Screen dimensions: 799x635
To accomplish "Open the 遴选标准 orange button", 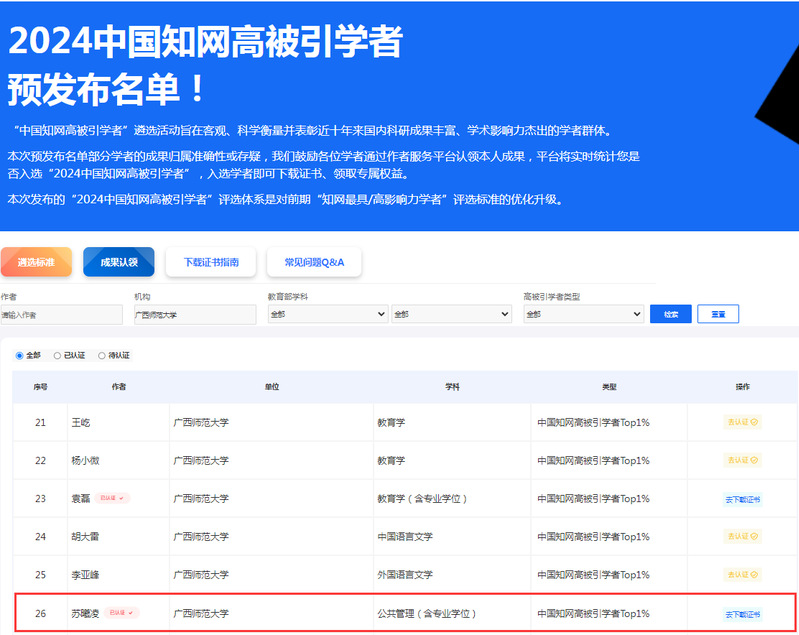I will pos(36,262).
